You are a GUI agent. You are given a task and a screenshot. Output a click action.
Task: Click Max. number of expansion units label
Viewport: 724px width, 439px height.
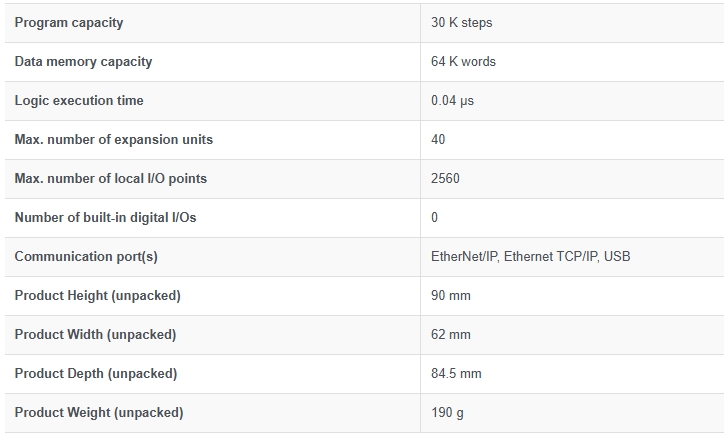(x=114, y=140)
